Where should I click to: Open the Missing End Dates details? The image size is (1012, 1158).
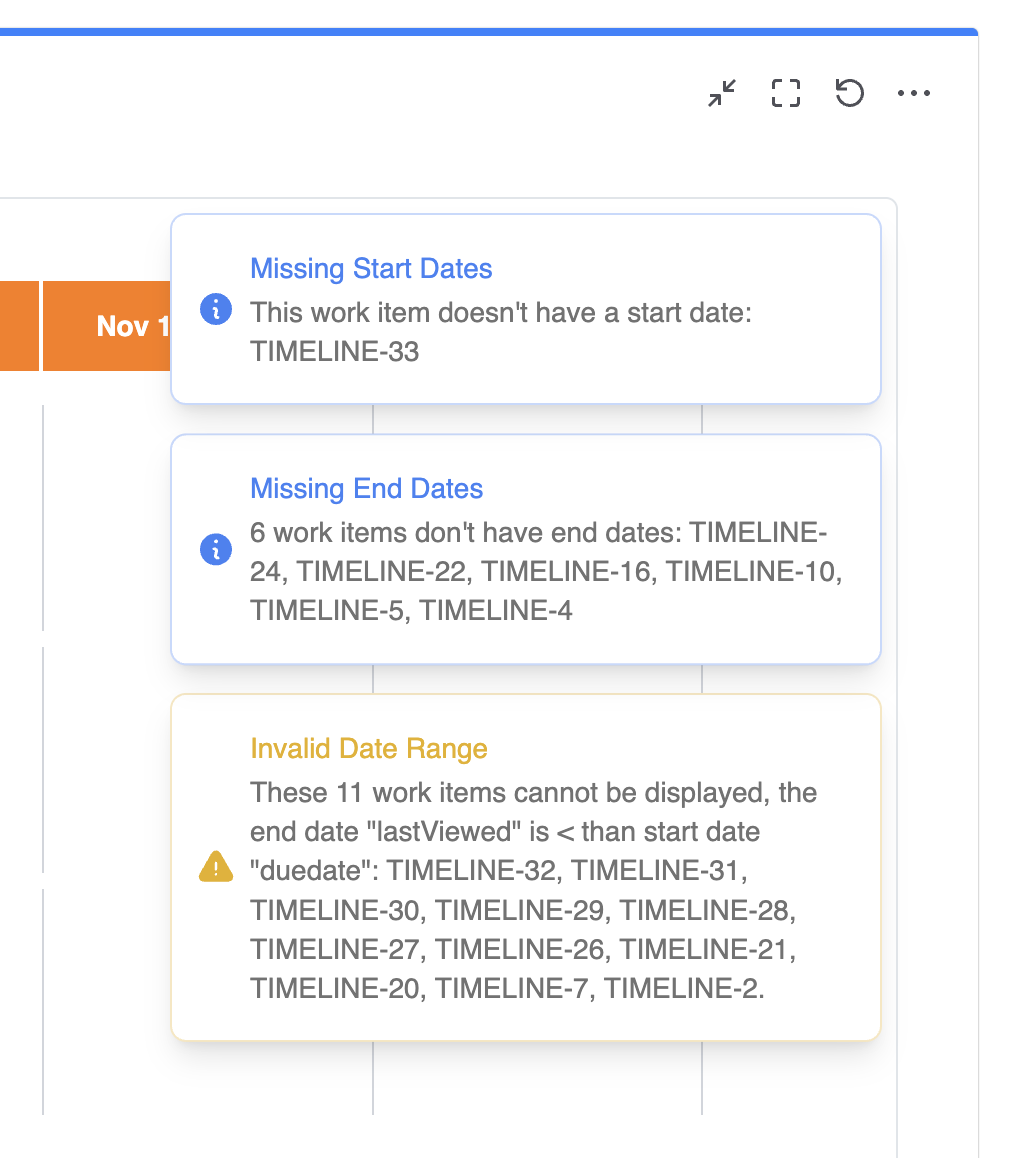(x=366, y=488)
